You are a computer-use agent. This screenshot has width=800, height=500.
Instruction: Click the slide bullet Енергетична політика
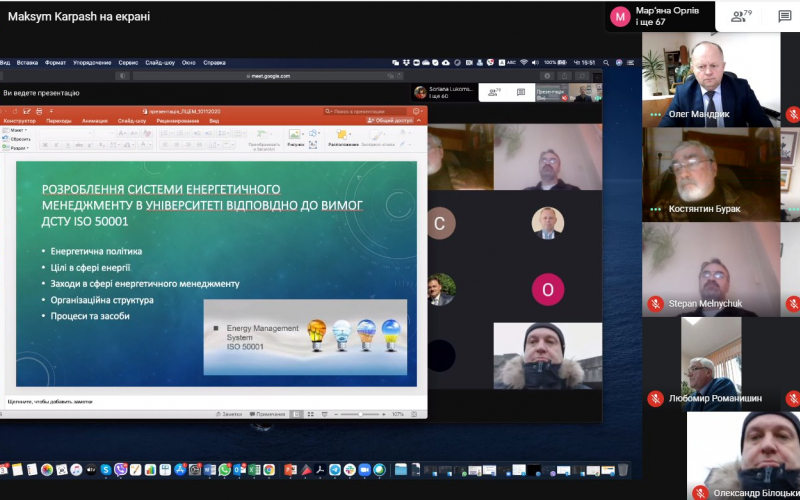coord(96,251)
